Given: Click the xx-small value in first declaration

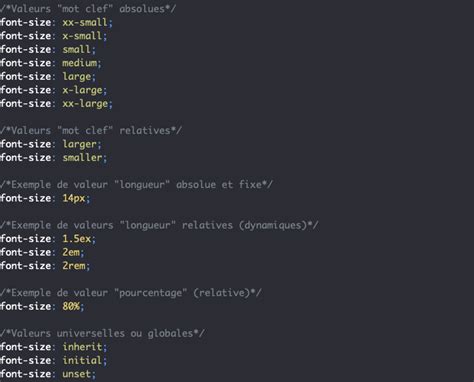Looking at the screenshot, I should 85,22.
